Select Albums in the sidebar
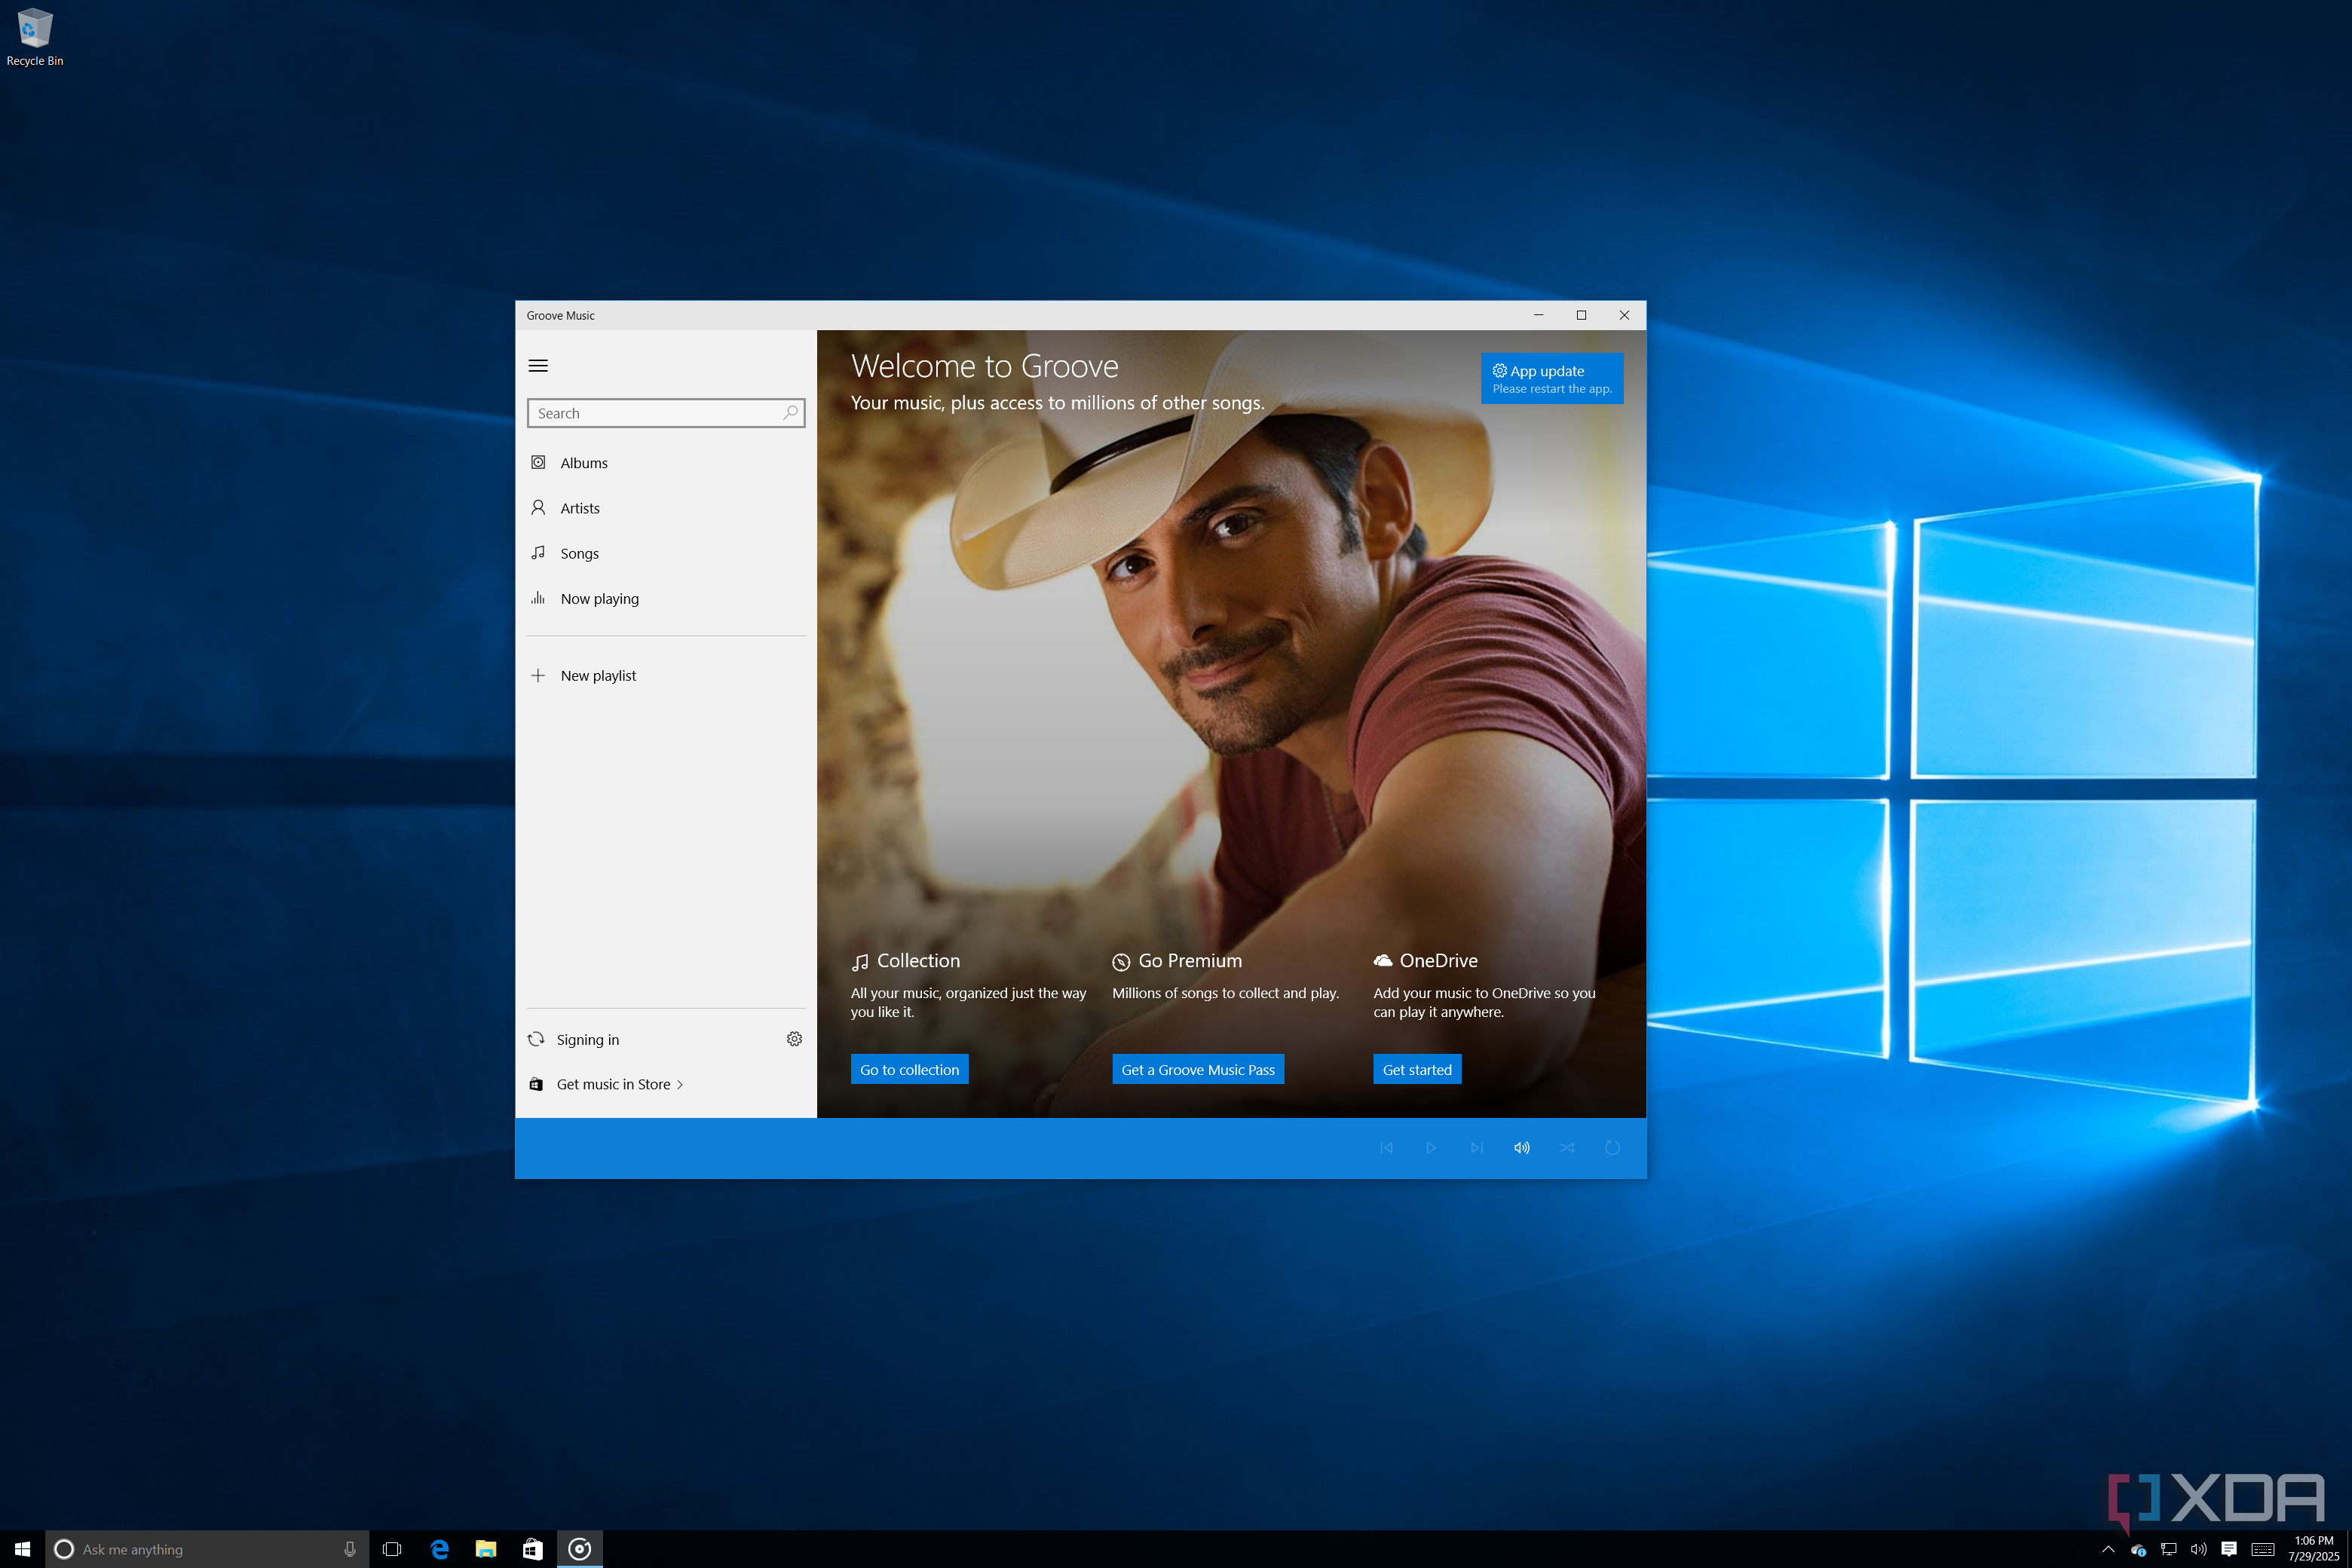The image size is (2352, 1568). (x=583, y=462)
